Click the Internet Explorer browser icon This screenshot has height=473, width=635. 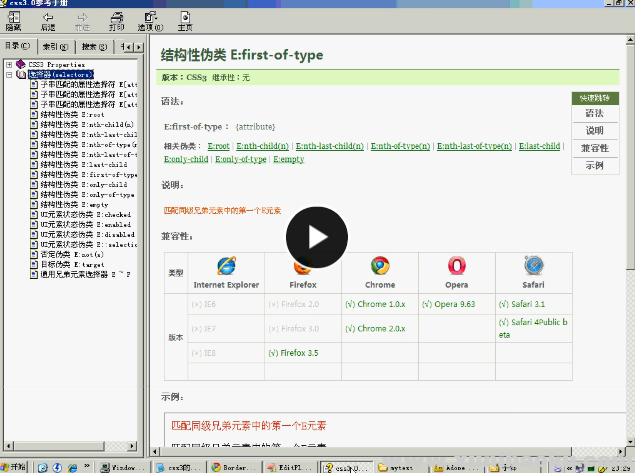226,267
